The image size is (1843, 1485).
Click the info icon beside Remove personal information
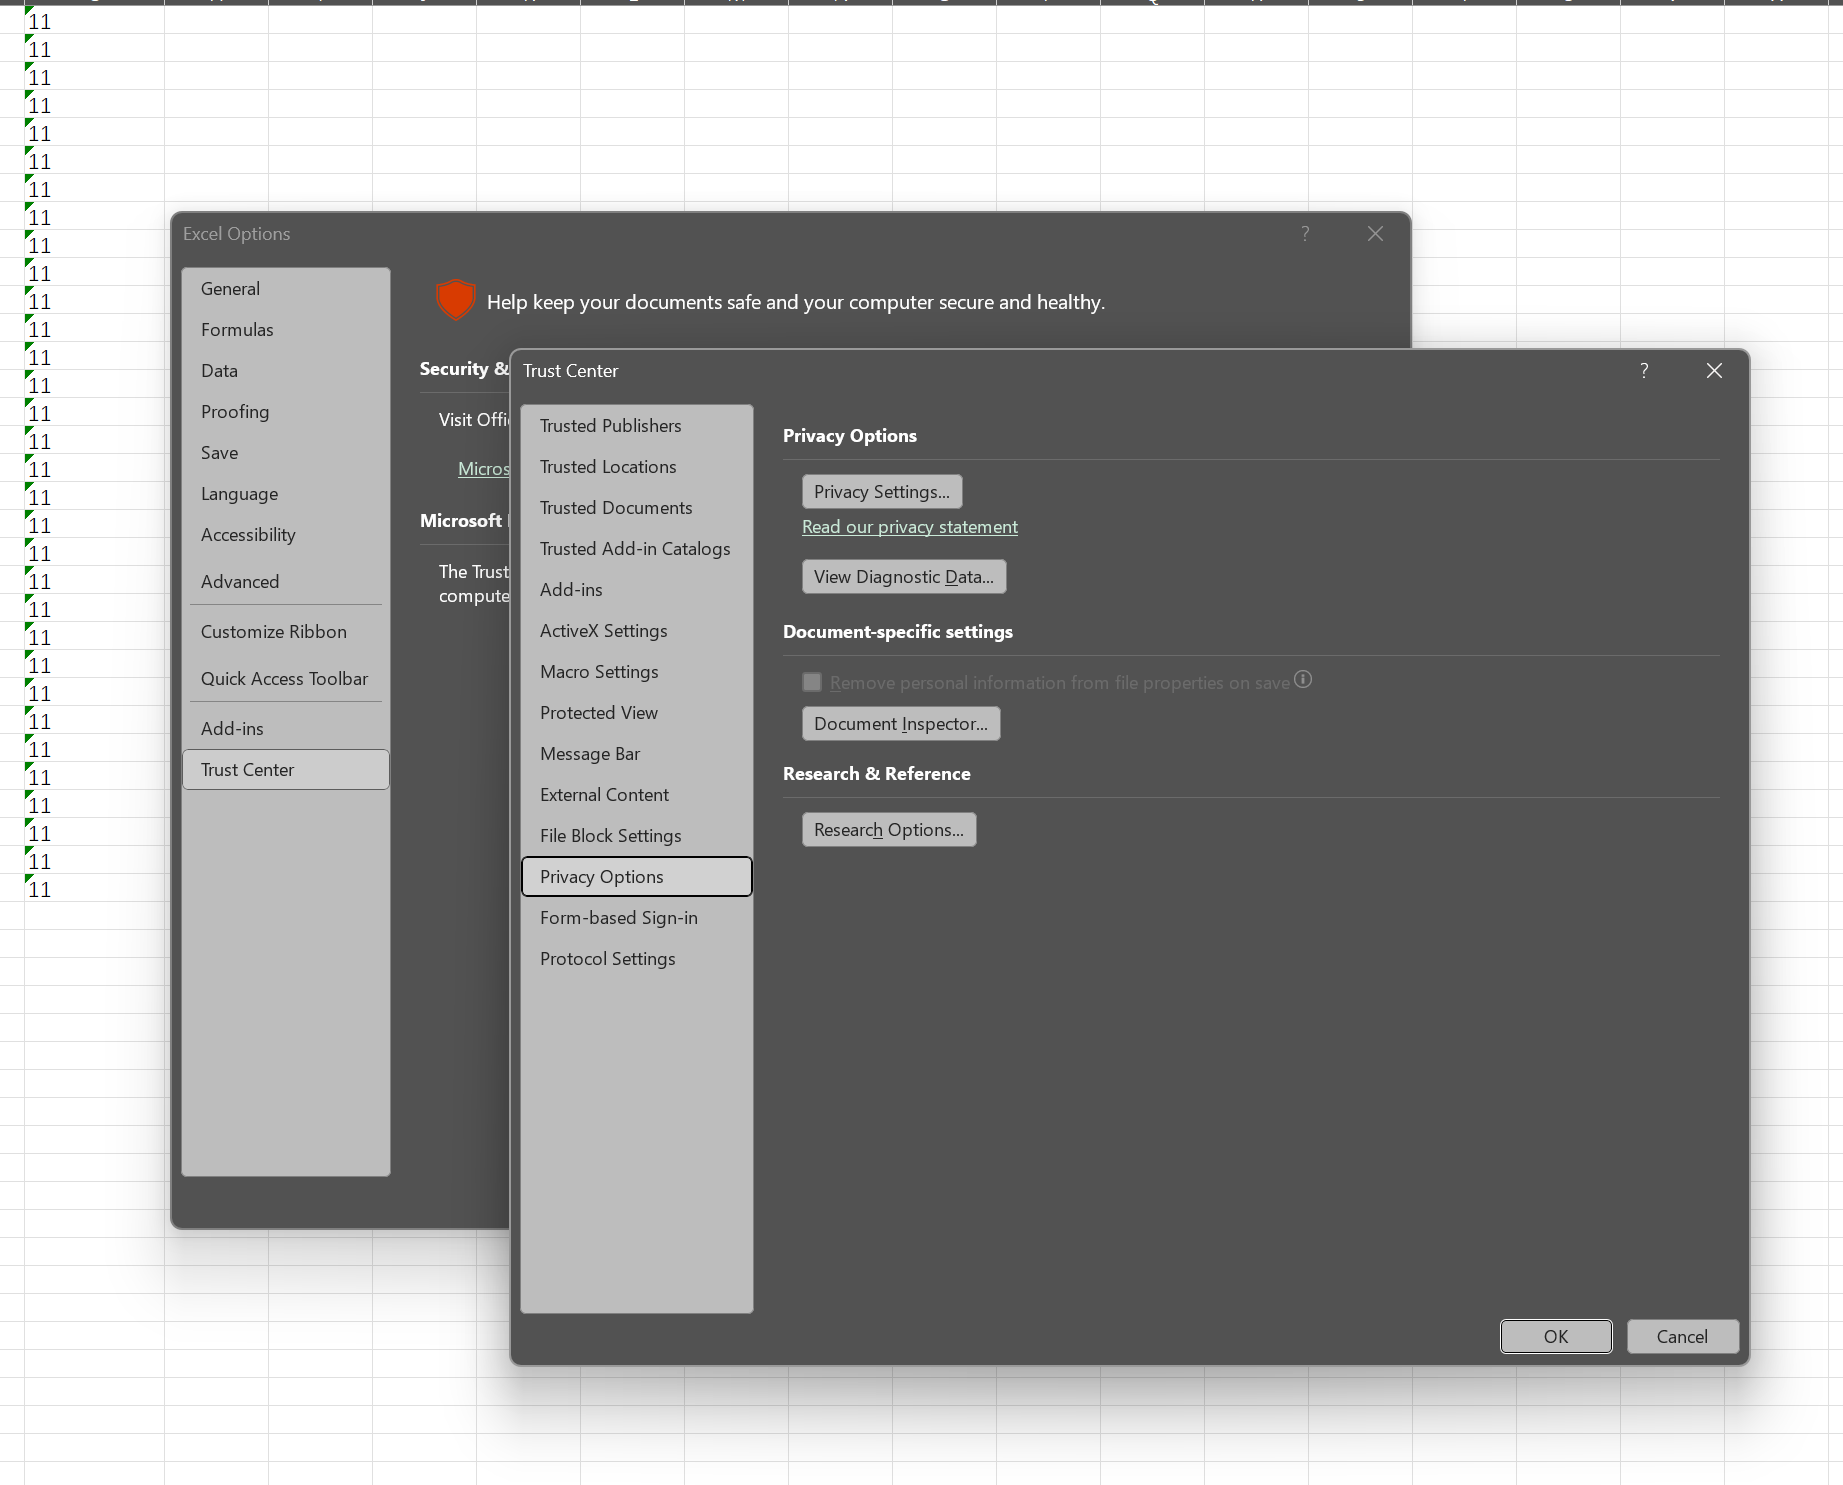tap(1303, 680)
